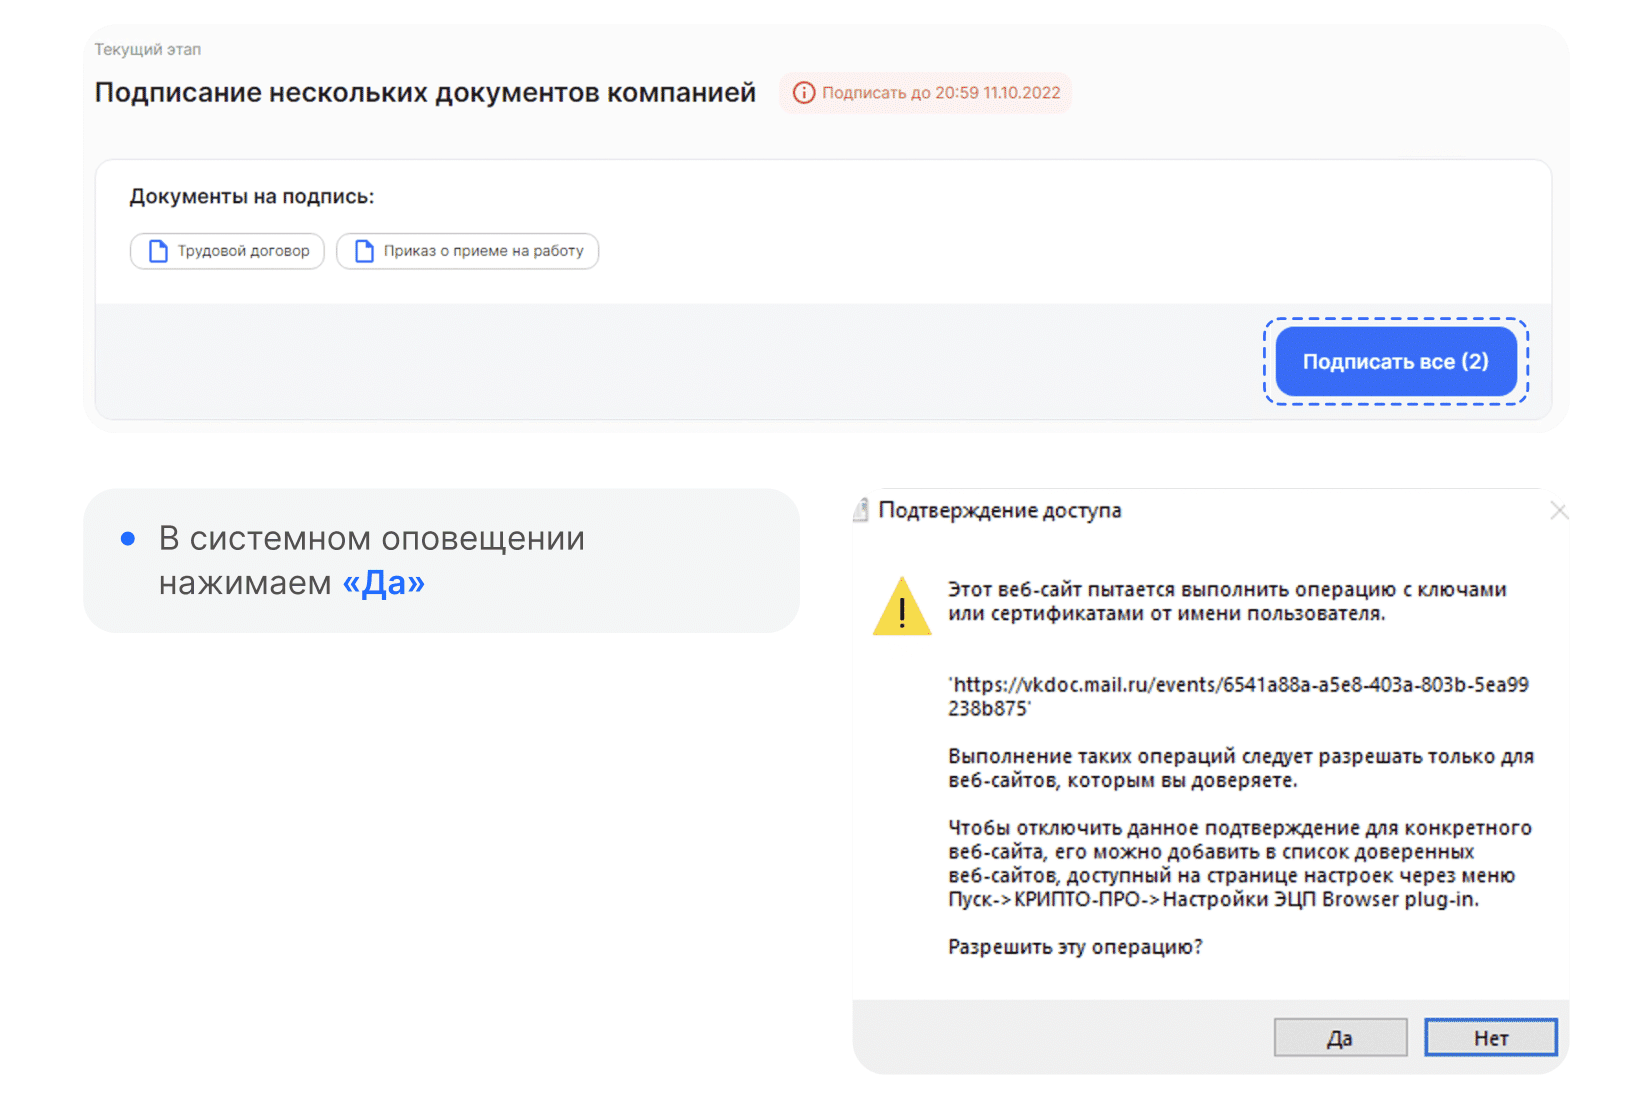Decline the operation with "Нет"
The height and width of the screenshot is (1096, 1651).
(1491, 1038)
